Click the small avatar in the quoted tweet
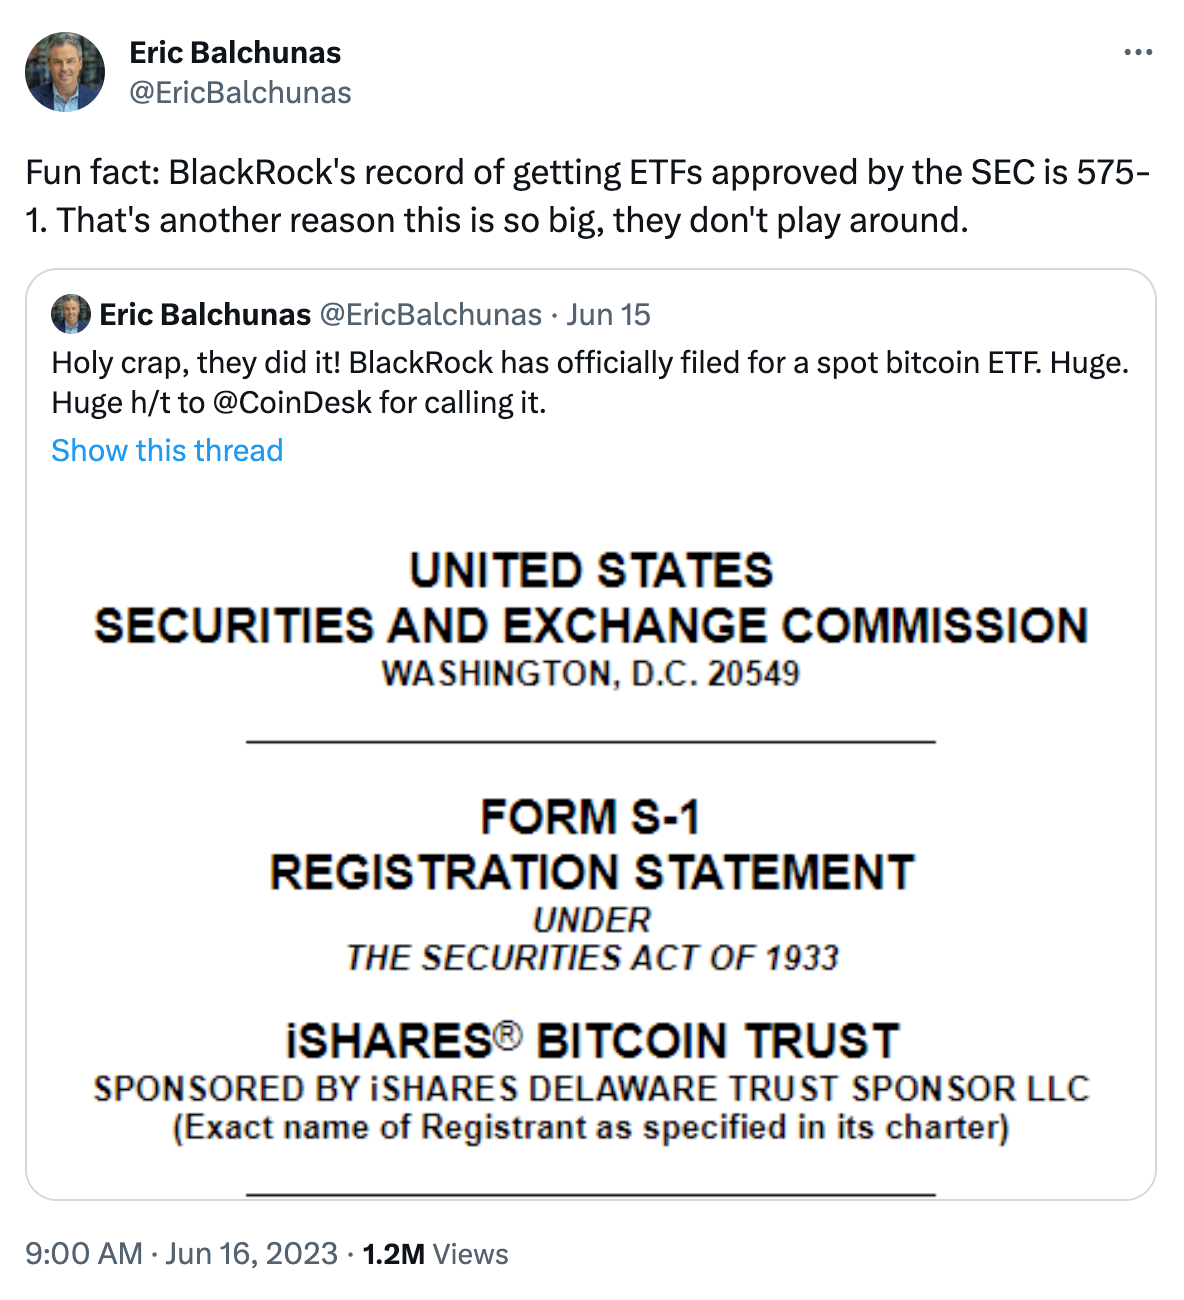The width and height of the screenshot is (1184, 1300). (71, 314)
